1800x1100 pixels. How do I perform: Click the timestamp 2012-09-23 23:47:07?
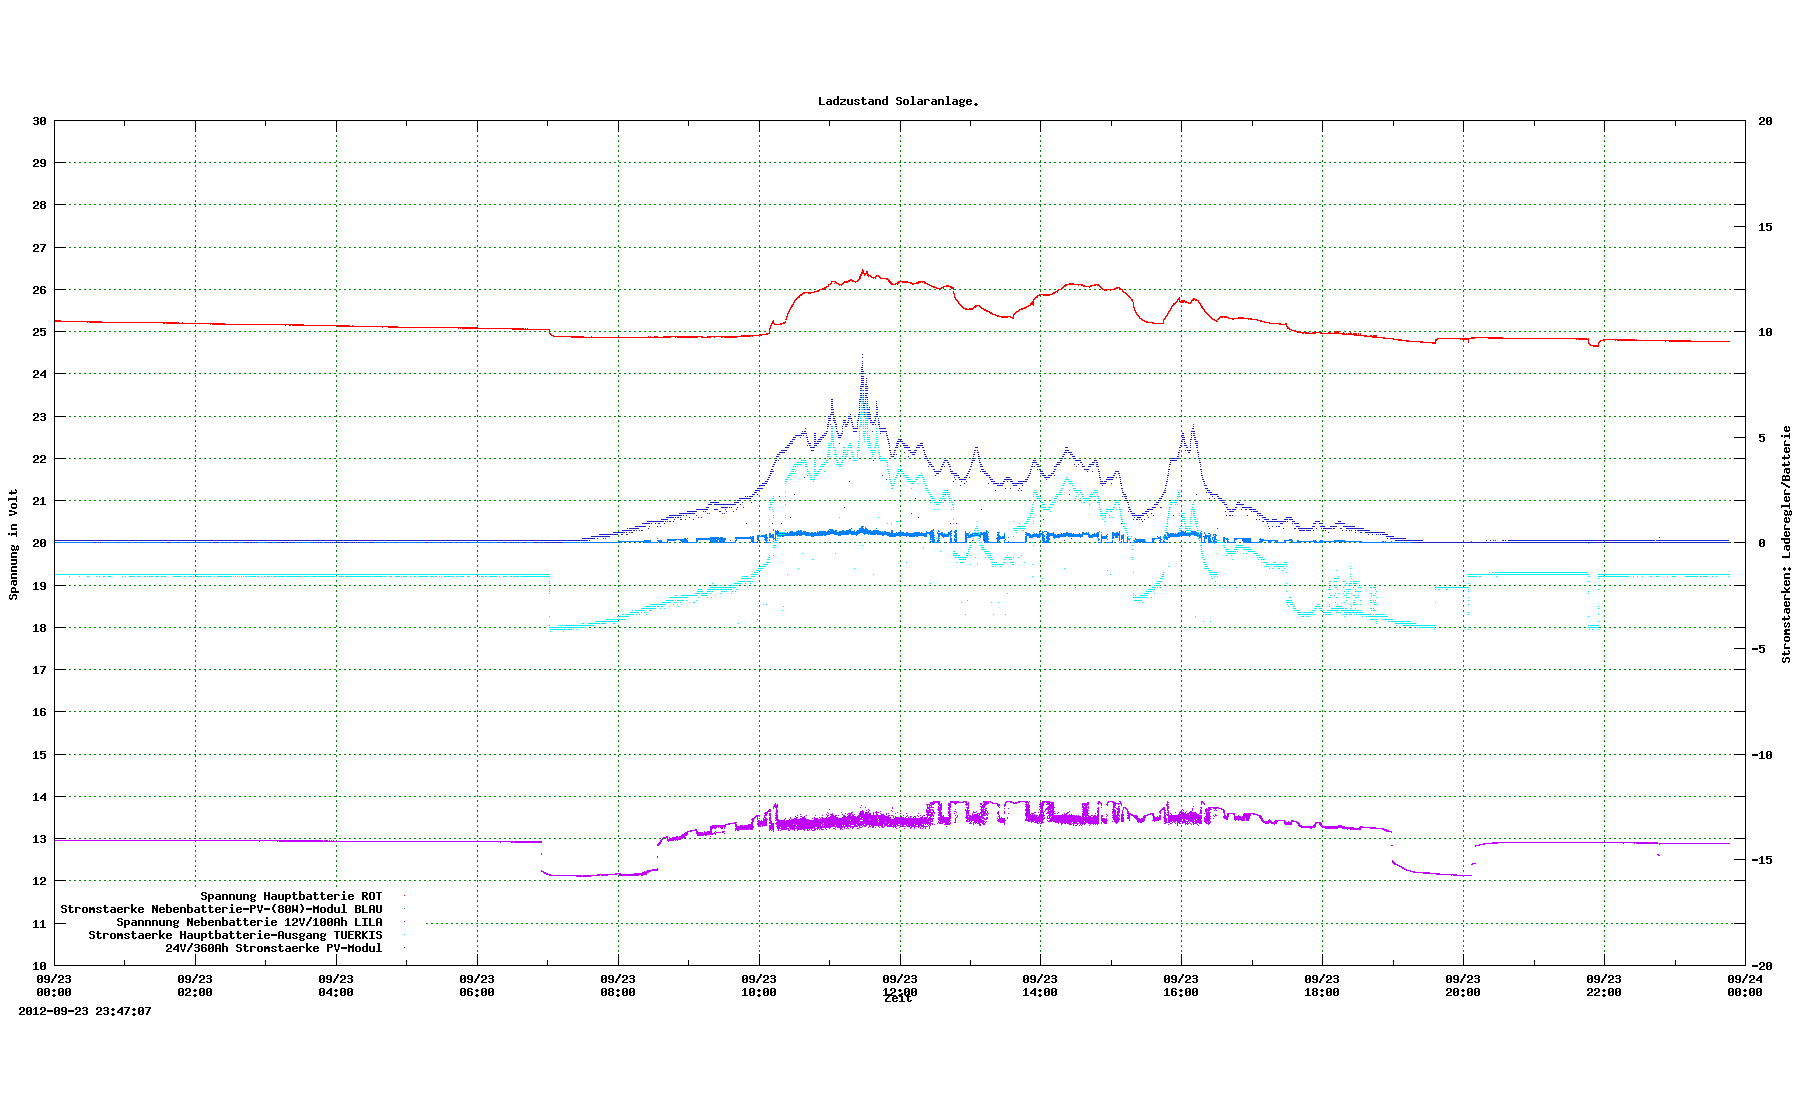[85, 1011]
